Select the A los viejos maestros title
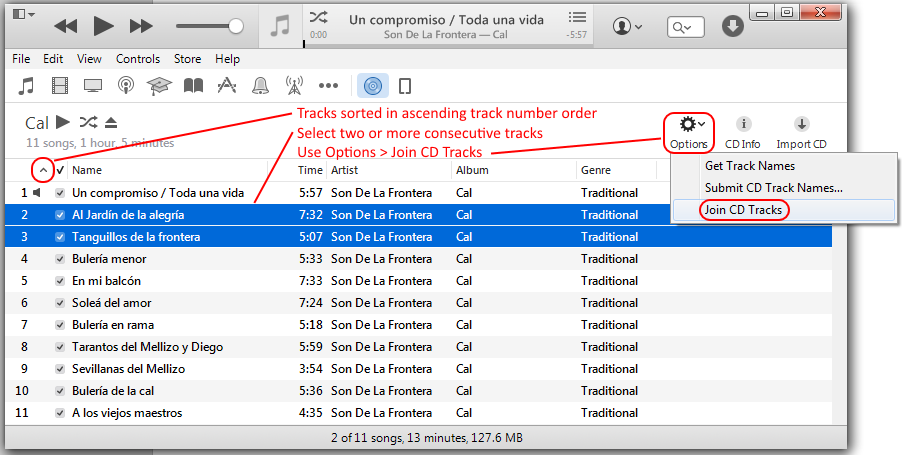902x455 pixels. (127, 413)
